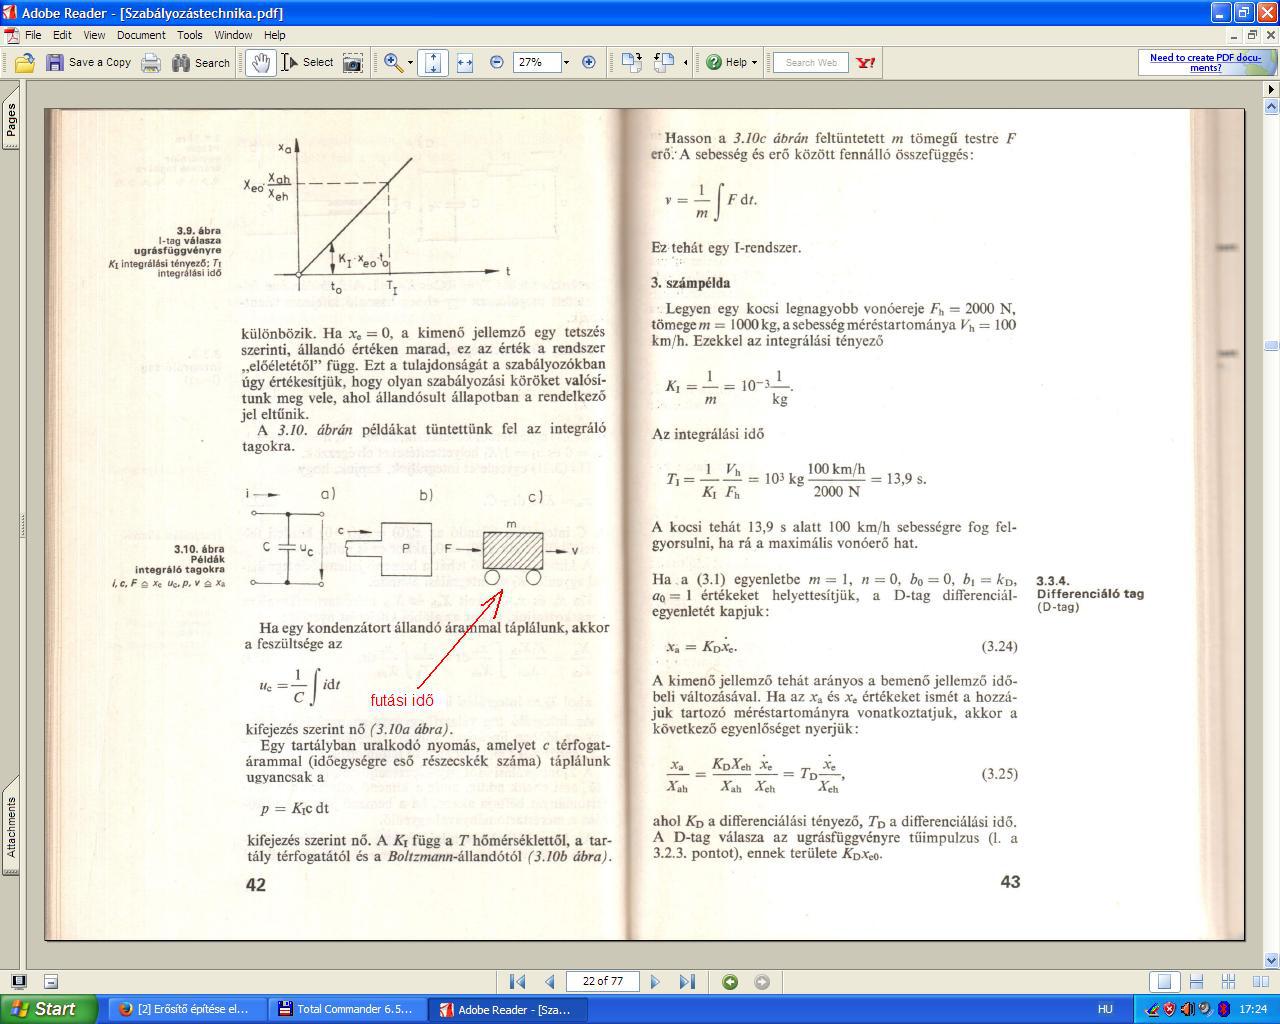1280x1024 pixels.
Task: Activate the Select text tool
Action: (307, 62)
